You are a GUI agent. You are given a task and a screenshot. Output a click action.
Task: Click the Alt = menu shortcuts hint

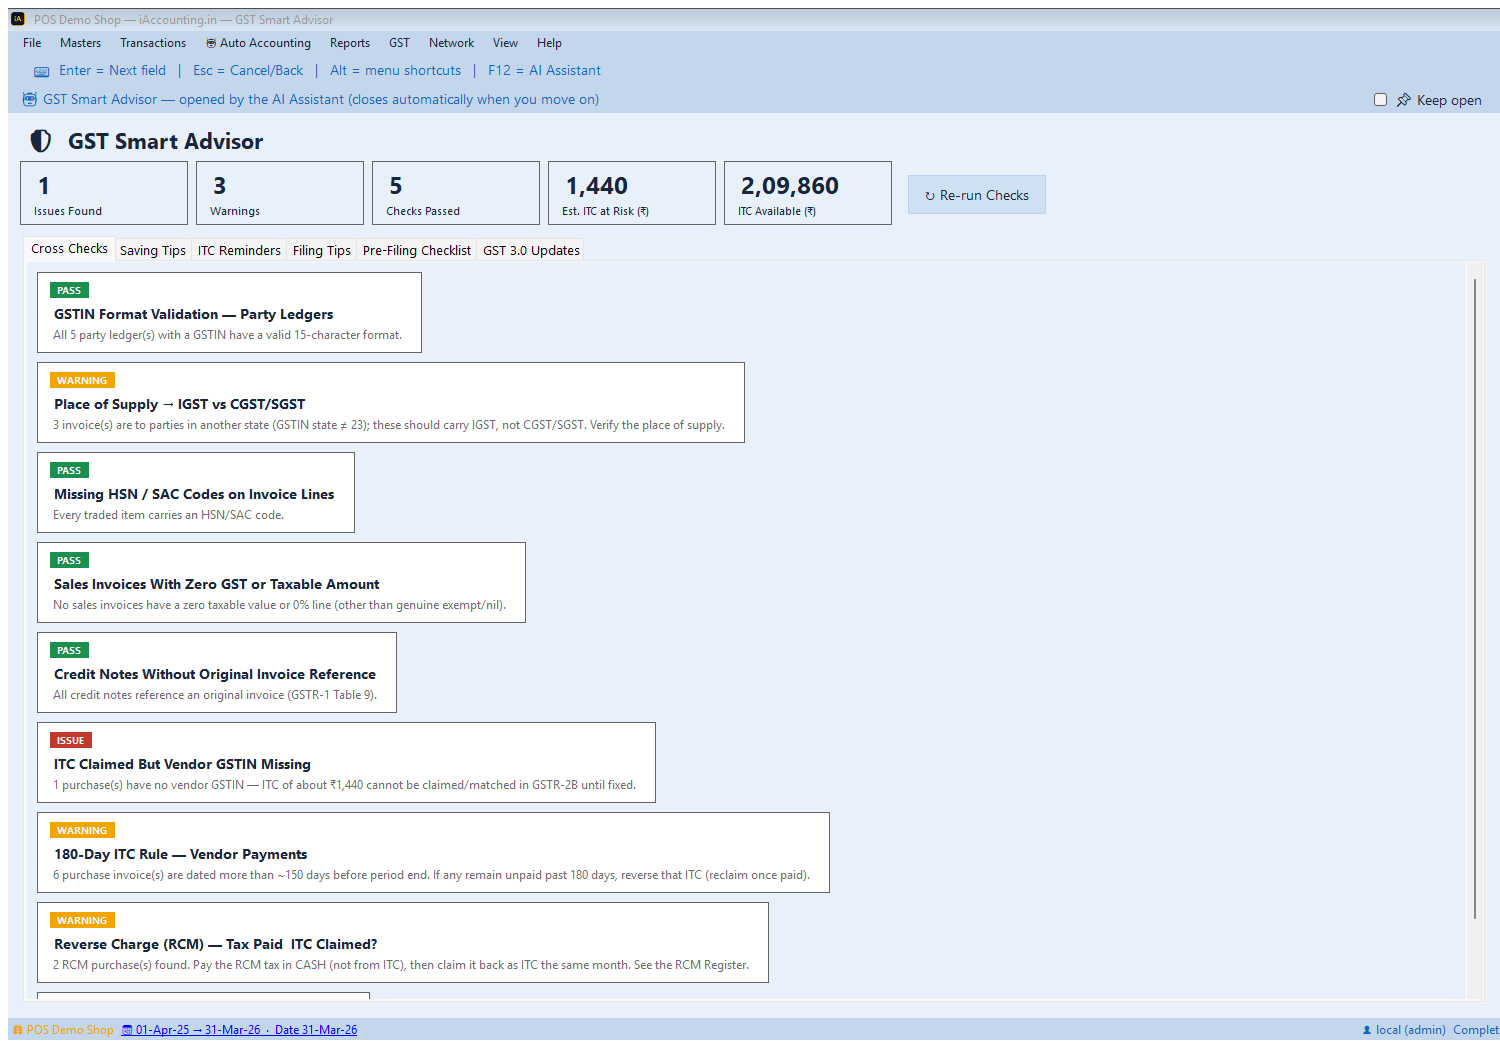(x=395, y=71)
